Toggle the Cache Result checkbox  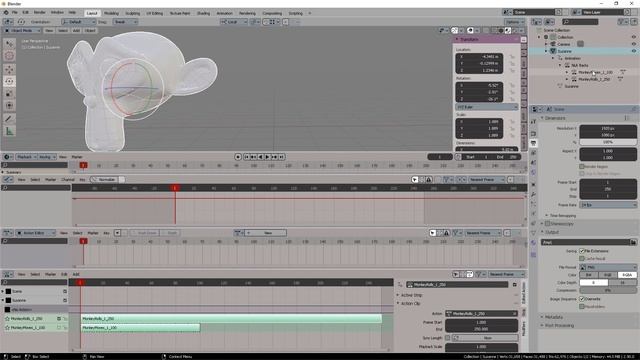[582, 258]
